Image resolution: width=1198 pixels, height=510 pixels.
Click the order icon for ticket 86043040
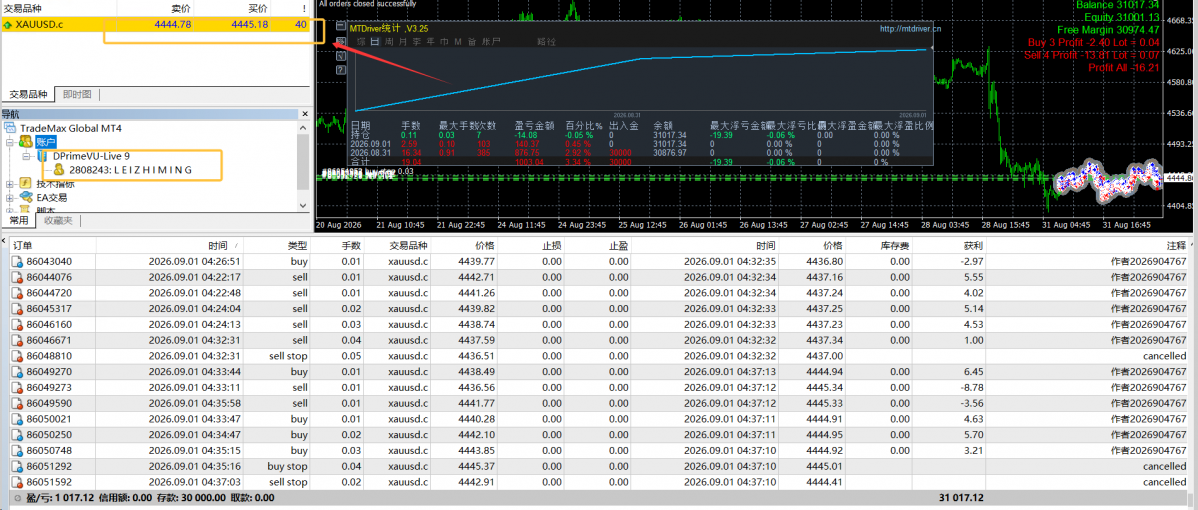tap(17, 261)
